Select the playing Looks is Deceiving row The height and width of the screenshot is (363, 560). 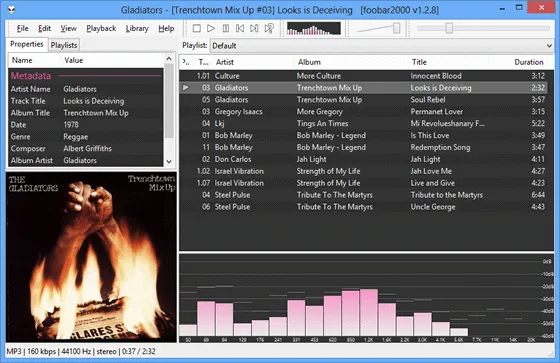363,88
